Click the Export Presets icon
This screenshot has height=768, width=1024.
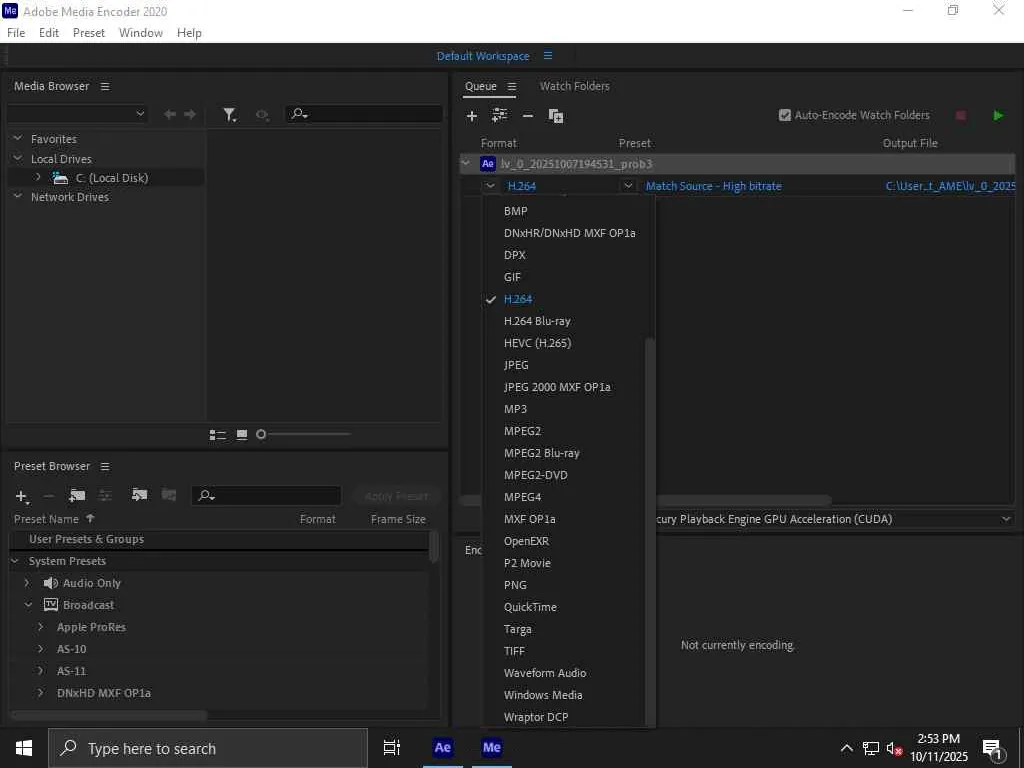click(169, 495)
